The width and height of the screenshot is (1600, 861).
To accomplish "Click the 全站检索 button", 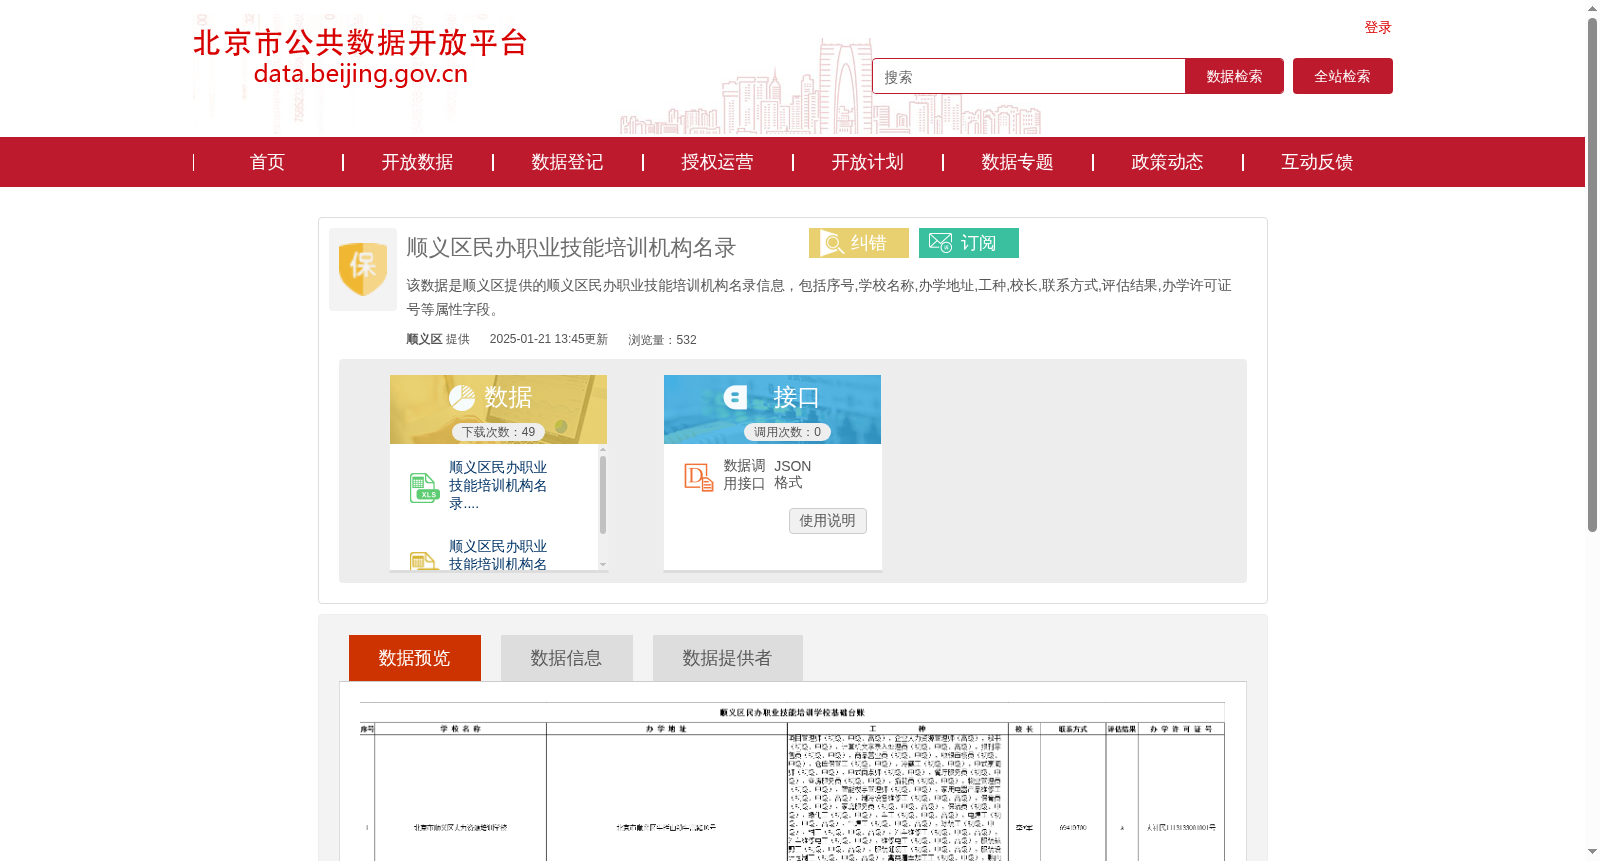I will click(1343, 76).
